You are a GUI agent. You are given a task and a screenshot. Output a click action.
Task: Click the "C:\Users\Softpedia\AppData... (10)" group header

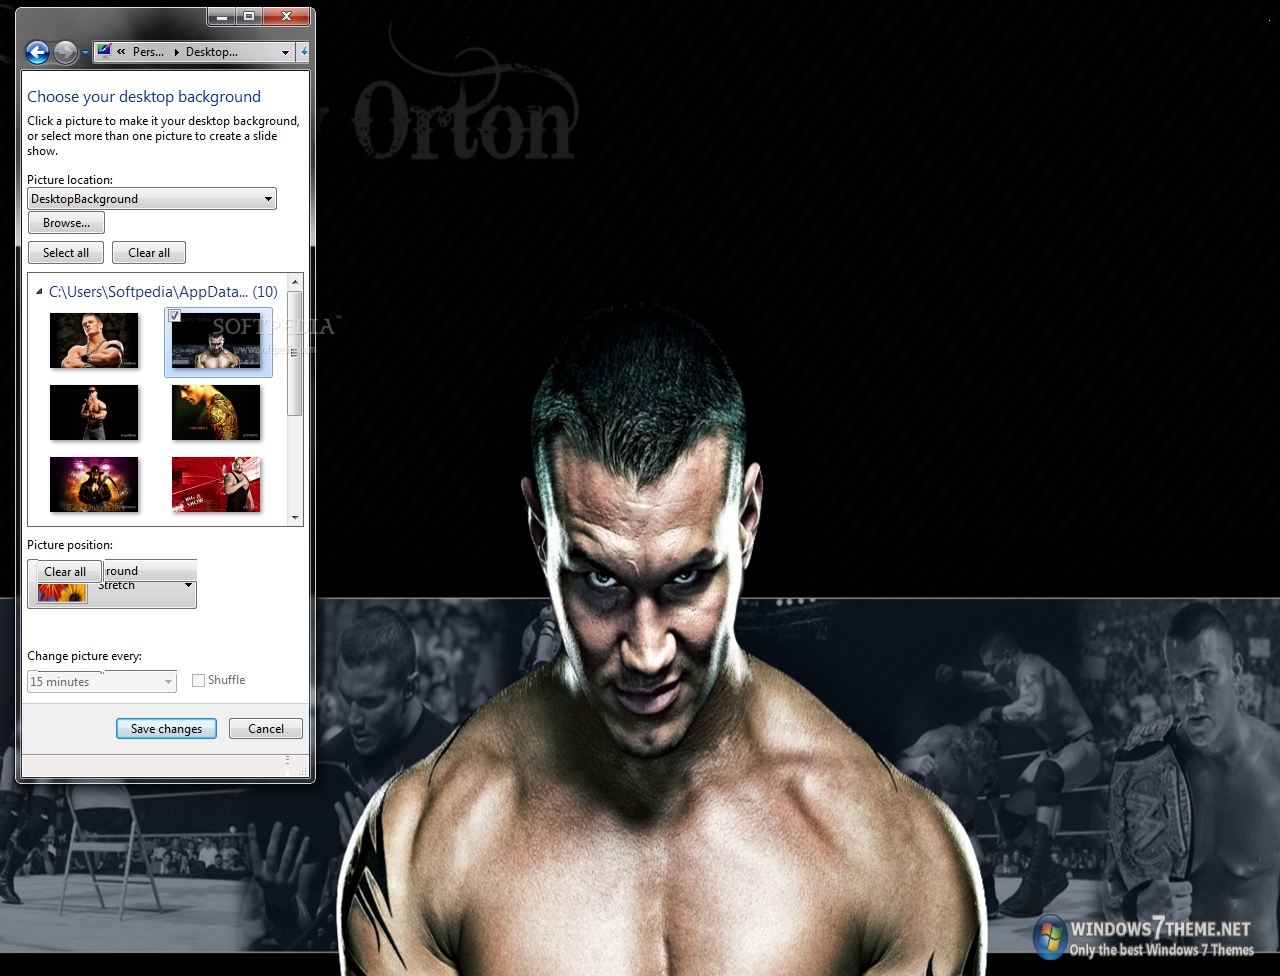tap(163, 292)
